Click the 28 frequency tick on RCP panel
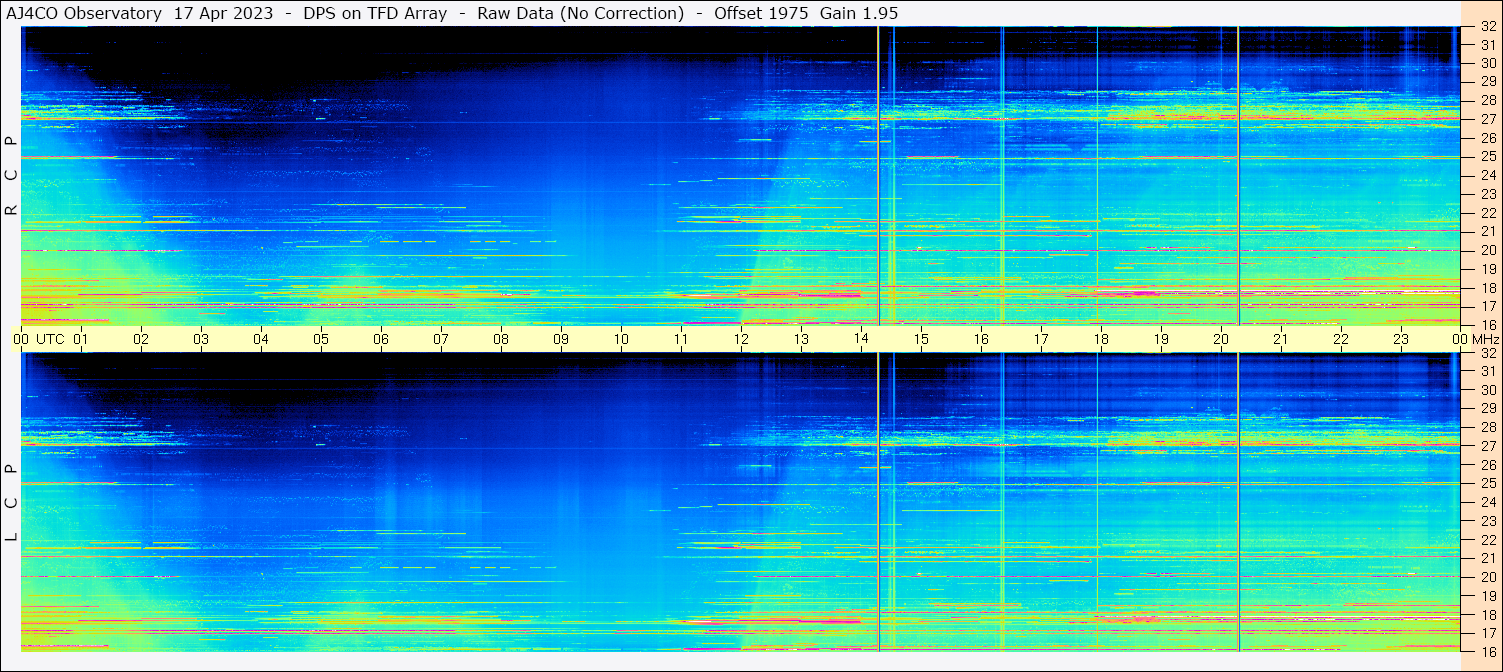Image resolution: width=1503 pixels, height=672 pixels. point(1487,101)
